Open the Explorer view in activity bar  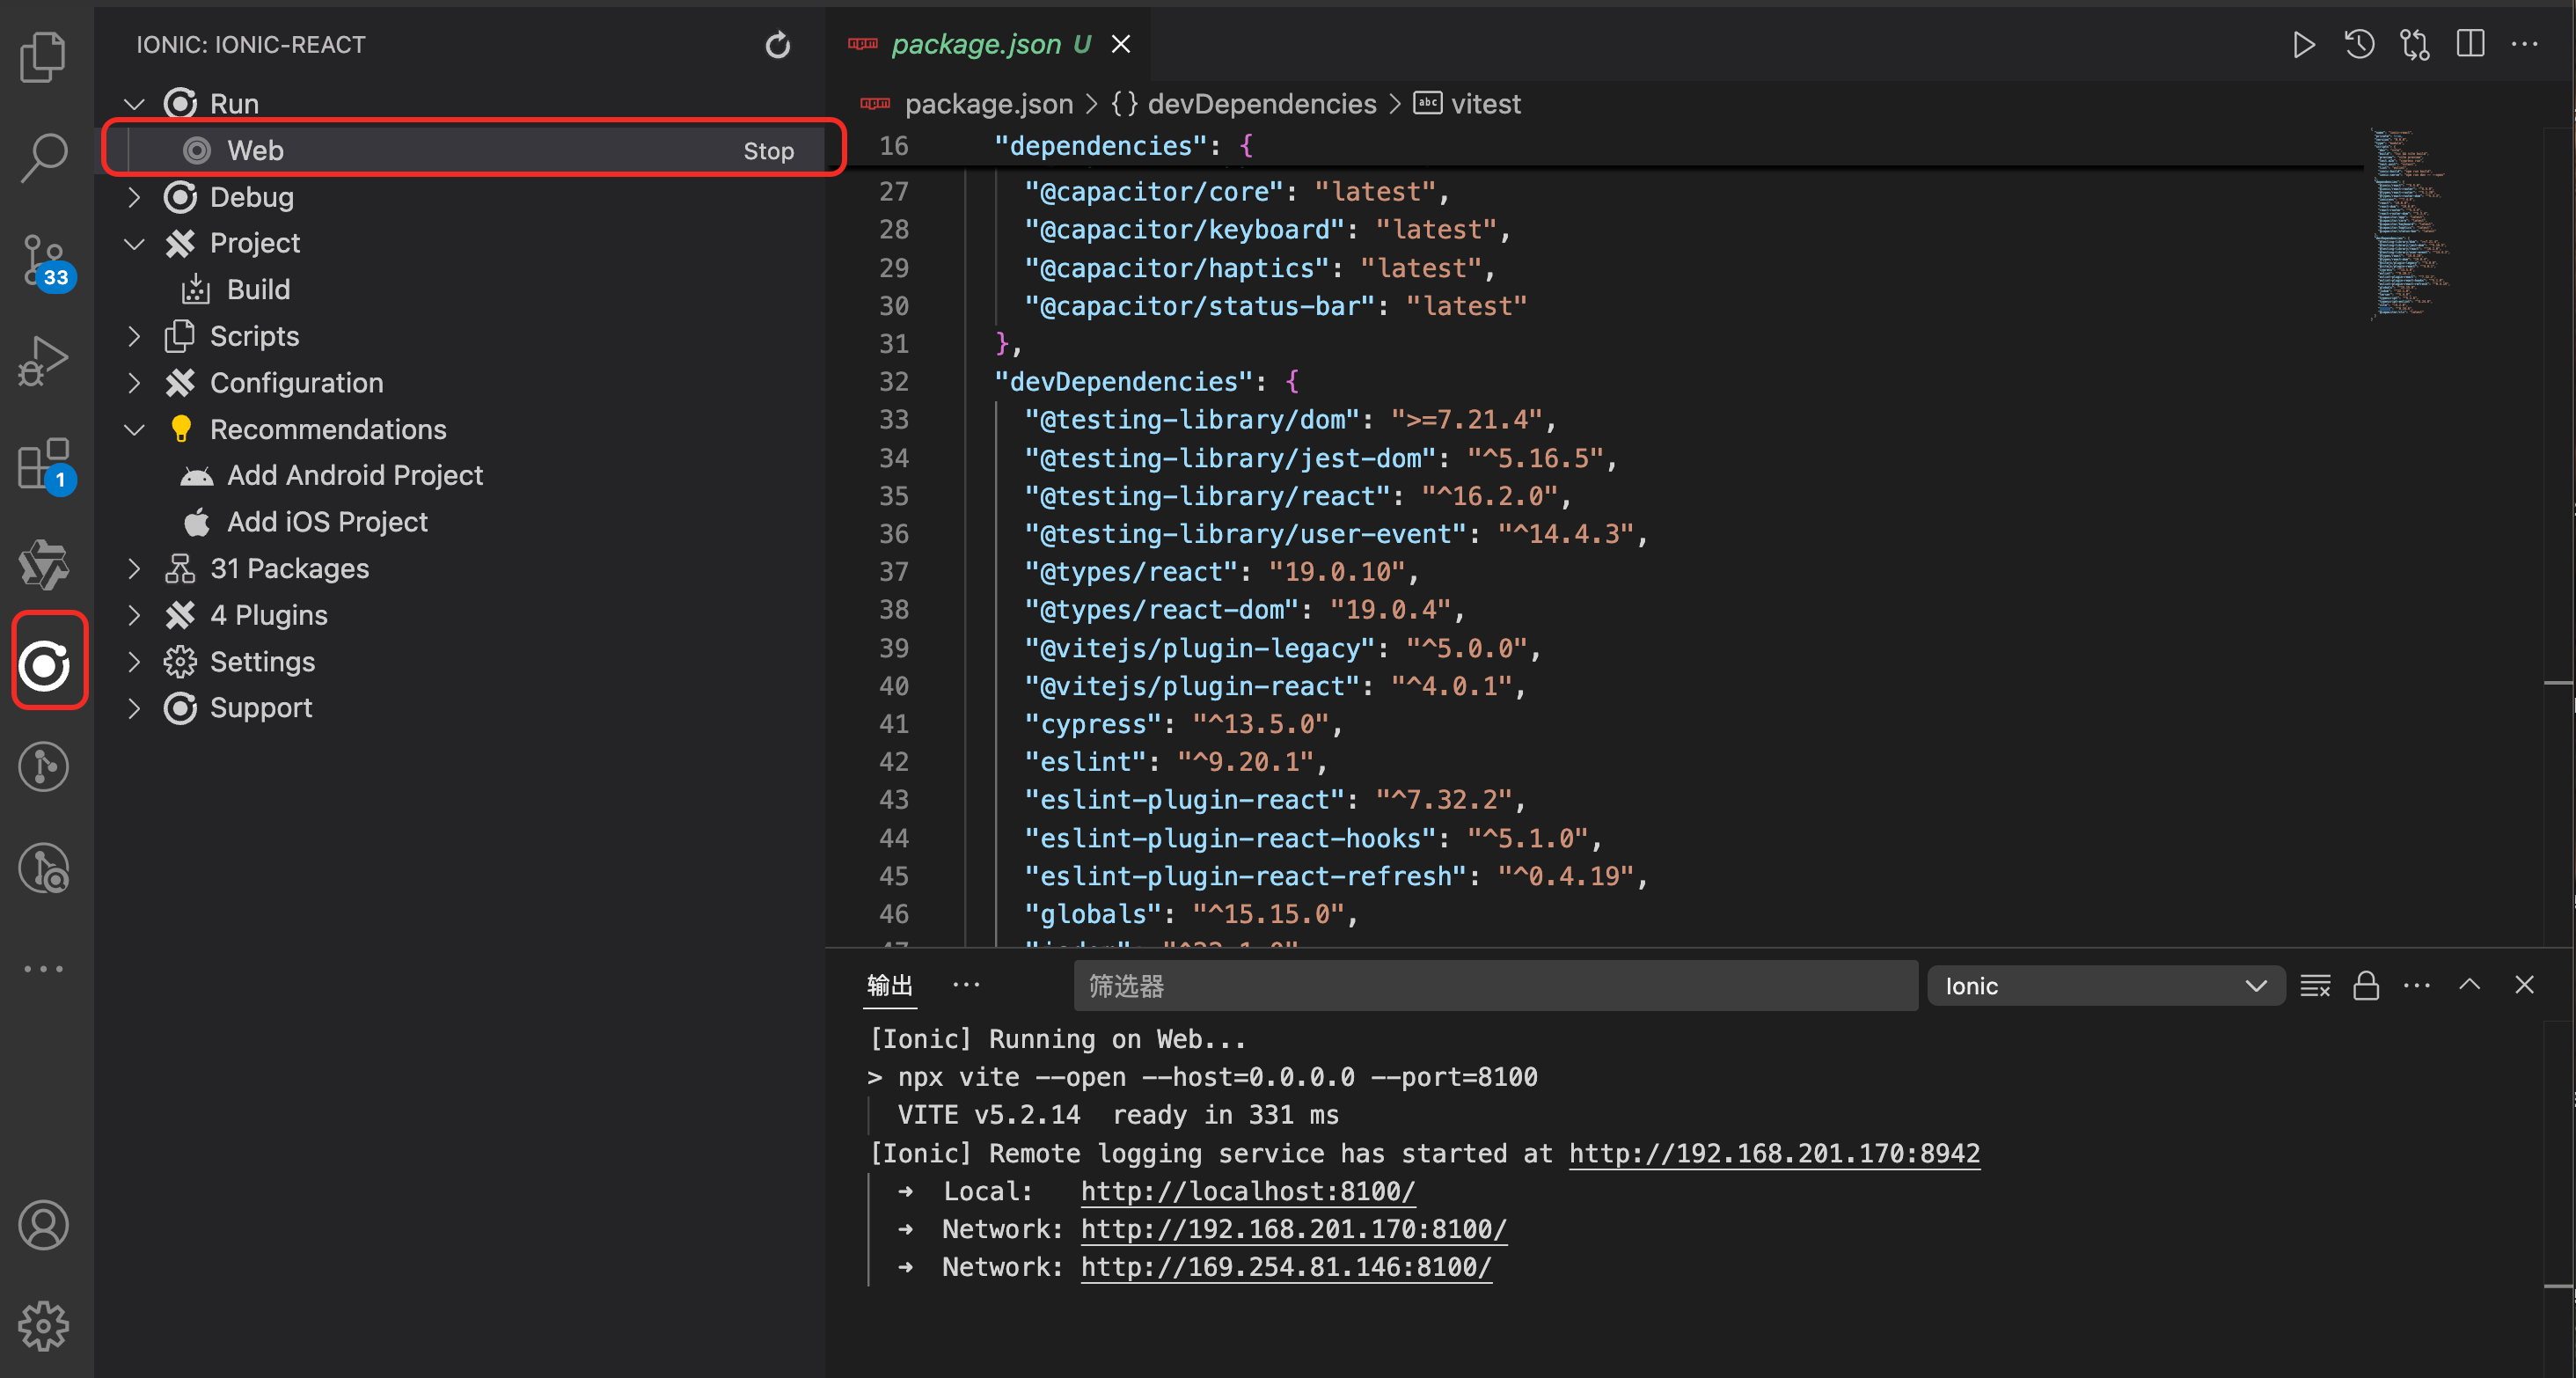click(x=43, y=55)
